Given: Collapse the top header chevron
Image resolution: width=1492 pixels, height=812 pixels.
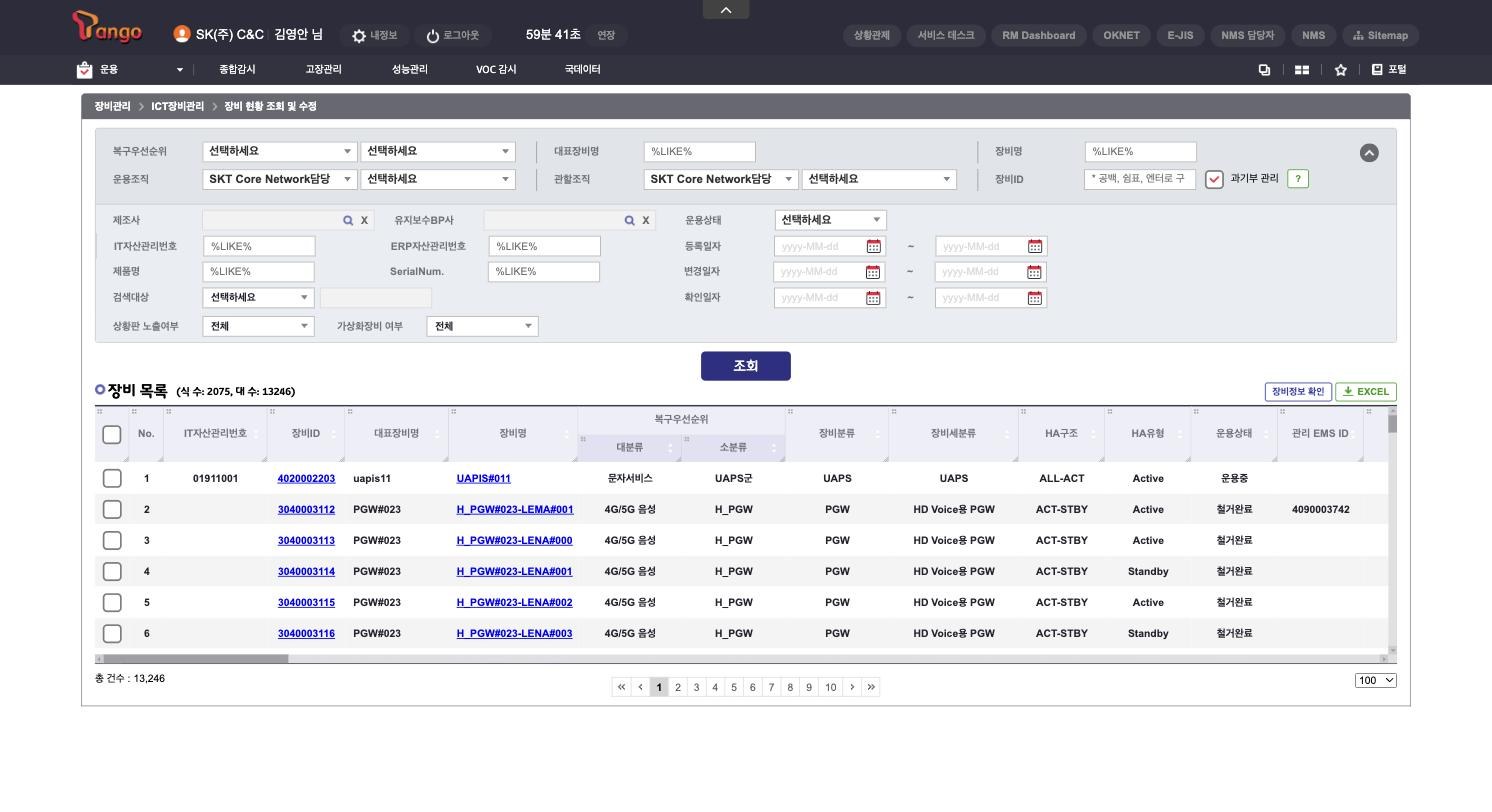Looking at the screenshot, I should pyautogui.click(x=726, y=9).
